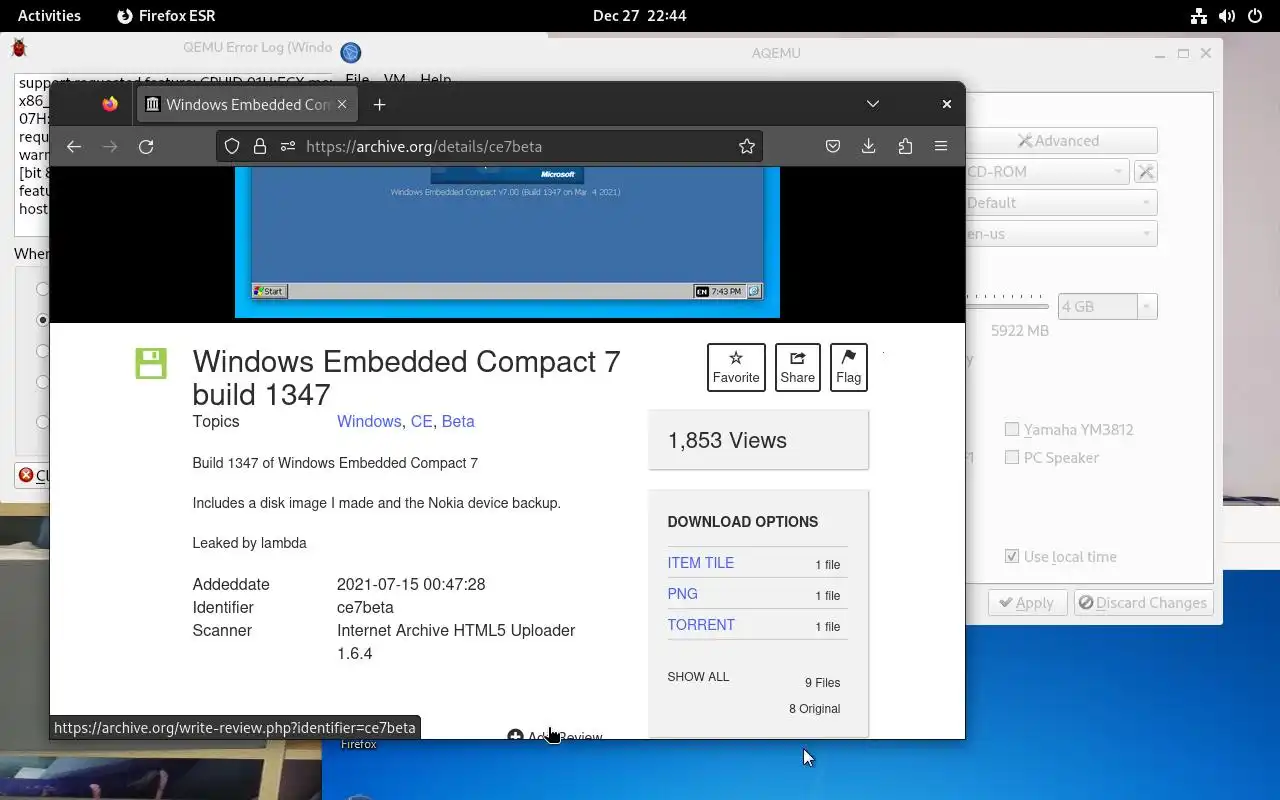The width and height of the screenshot is (1280, 800).
Task: Show all download files
Action: (698, 677)
